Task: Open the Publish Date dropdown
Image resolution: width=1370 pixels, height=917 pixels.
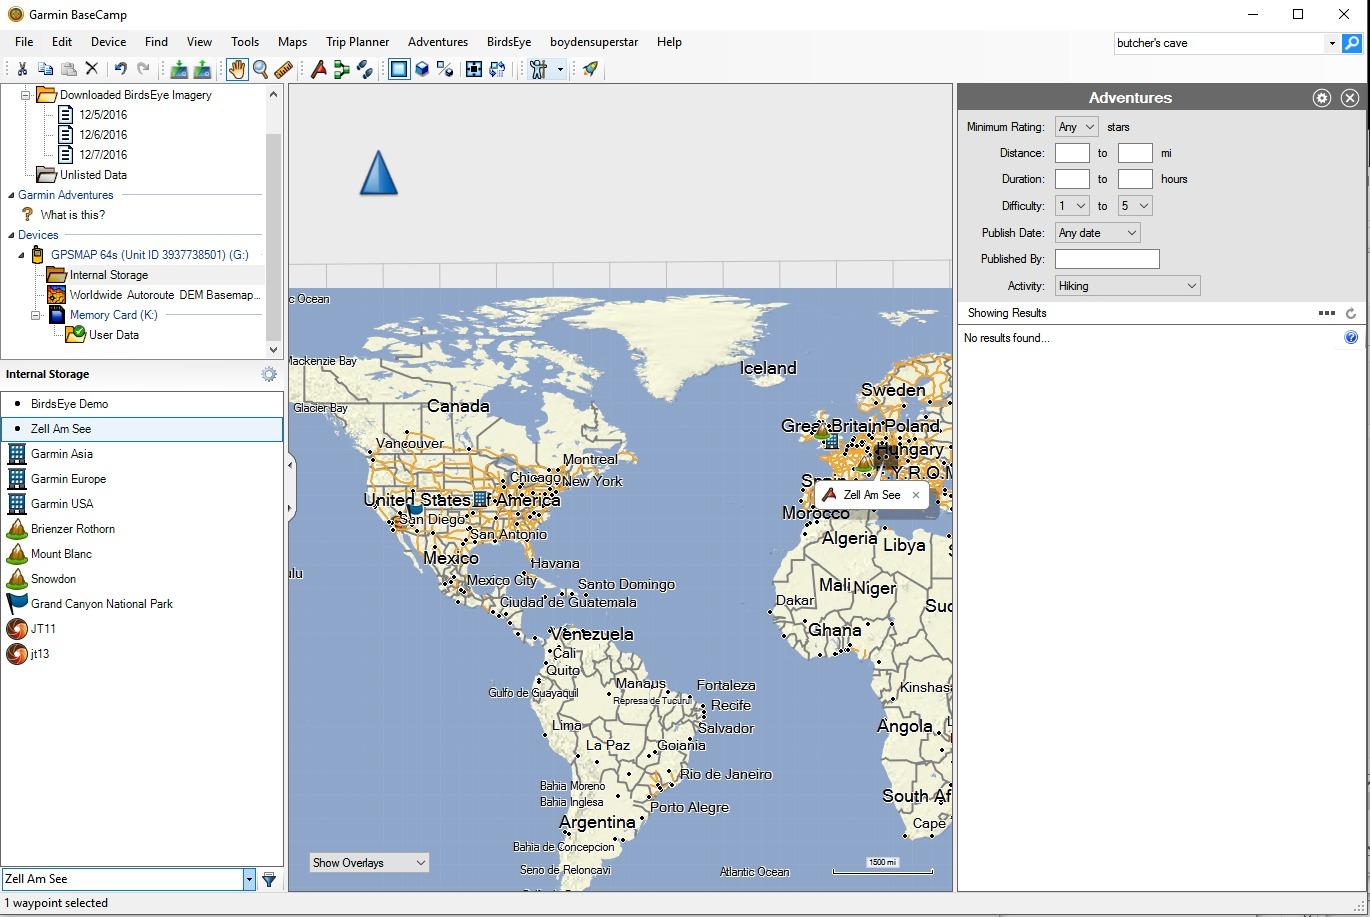Action: (x=1098, y=233)
